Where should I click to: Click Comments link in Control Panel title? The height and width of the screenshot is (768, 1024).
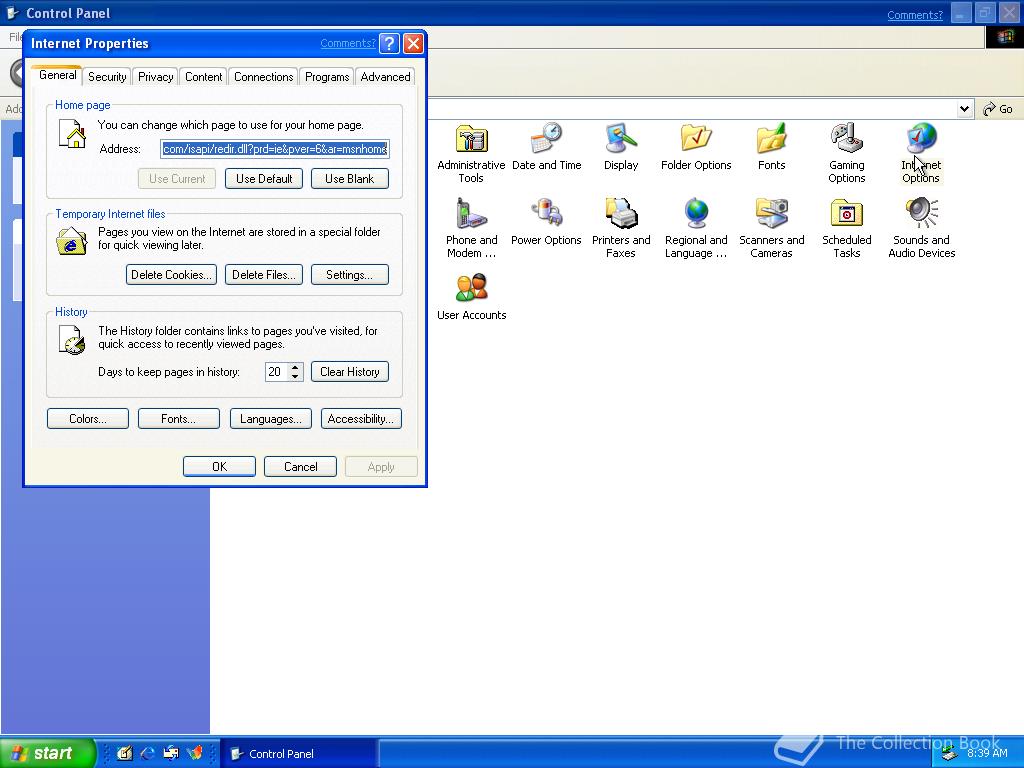coord(914,15)
